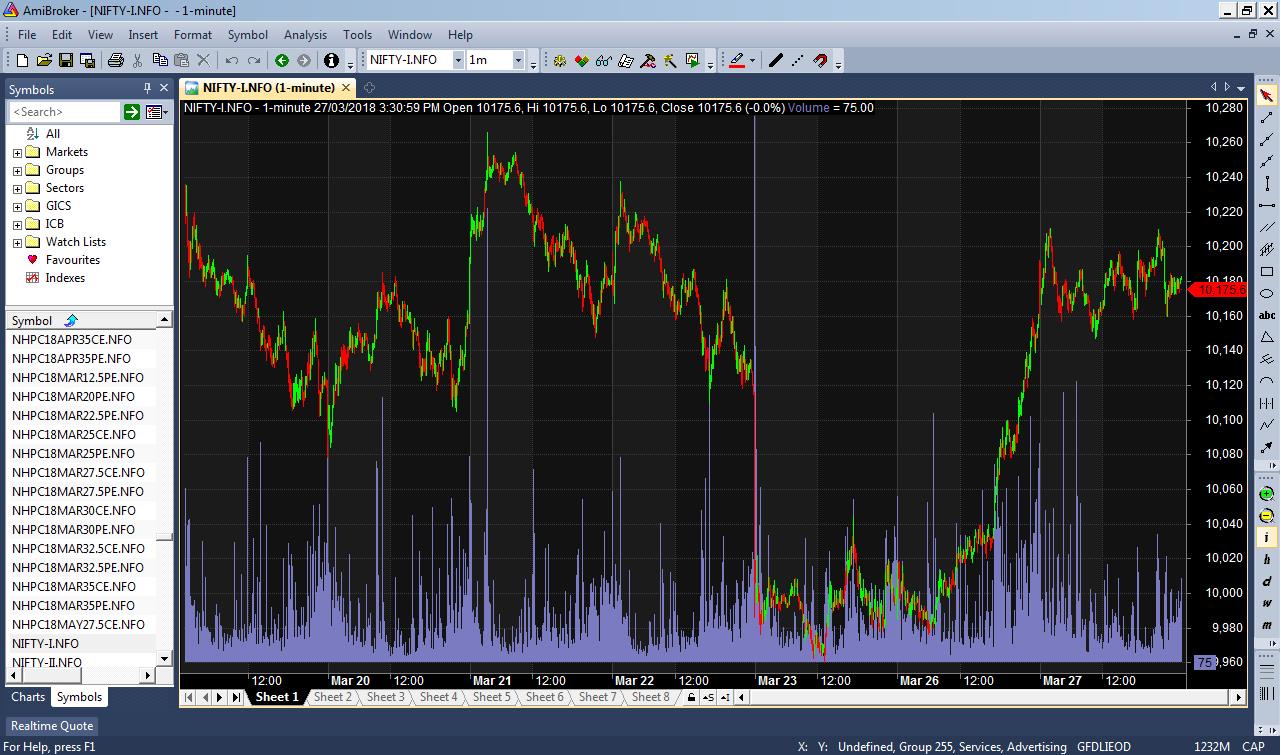Screen dimensions: 1281x755
Task: Open the Indexes tree item
Action: pos(65,278)
